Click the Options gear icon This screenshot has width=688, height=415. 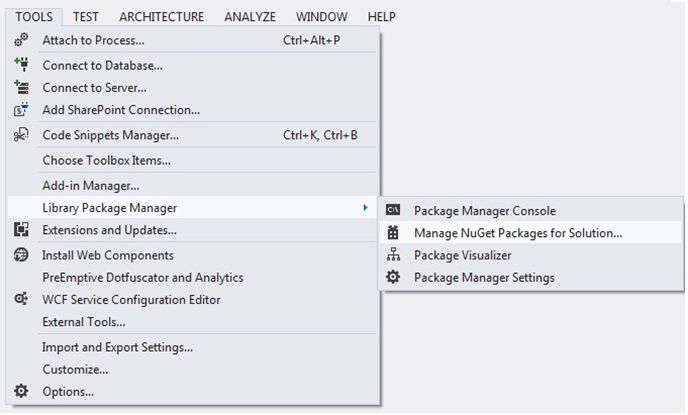22,391
